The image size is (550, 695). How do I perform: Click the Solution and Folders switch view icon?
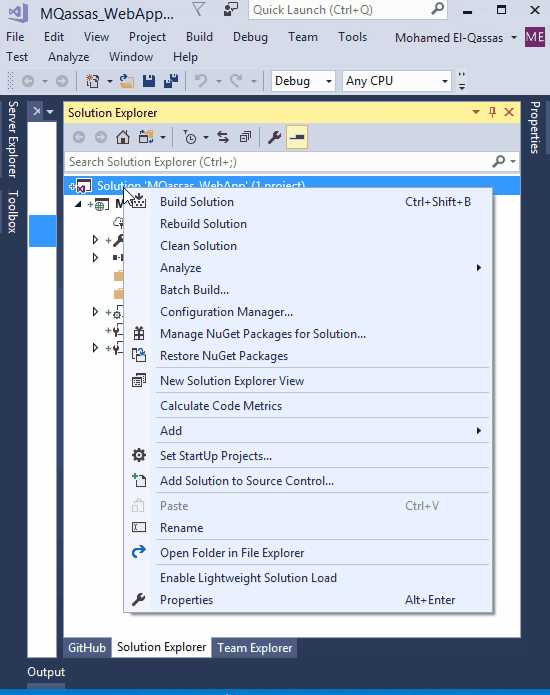[x=146, y=137]
